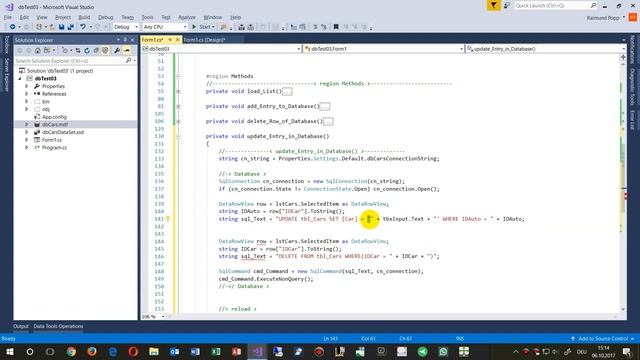The width and height of the screenshot is (640, 360).
Task: Click the Start debugging button
Action: click(203, 27)
